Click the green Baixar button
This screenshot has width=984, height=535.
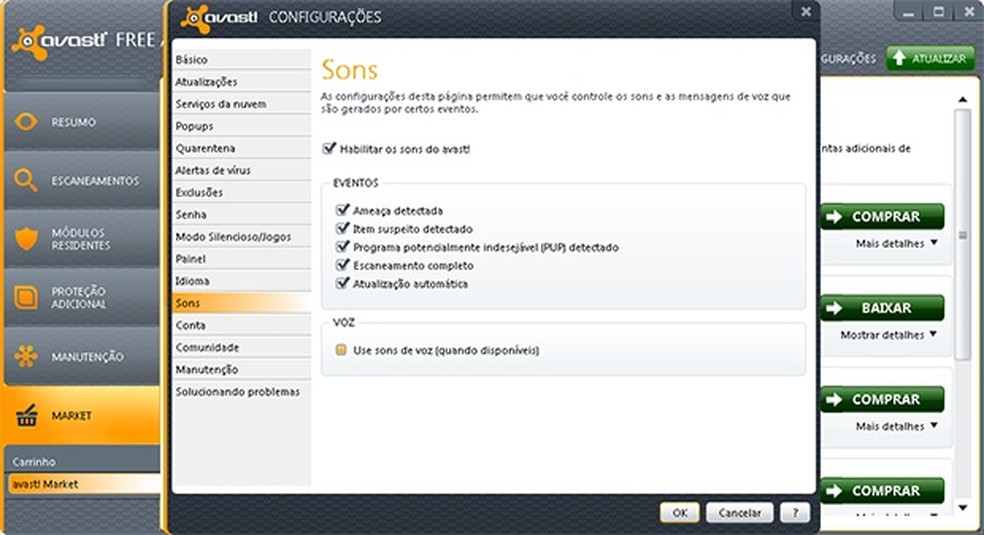coord(883,308)
